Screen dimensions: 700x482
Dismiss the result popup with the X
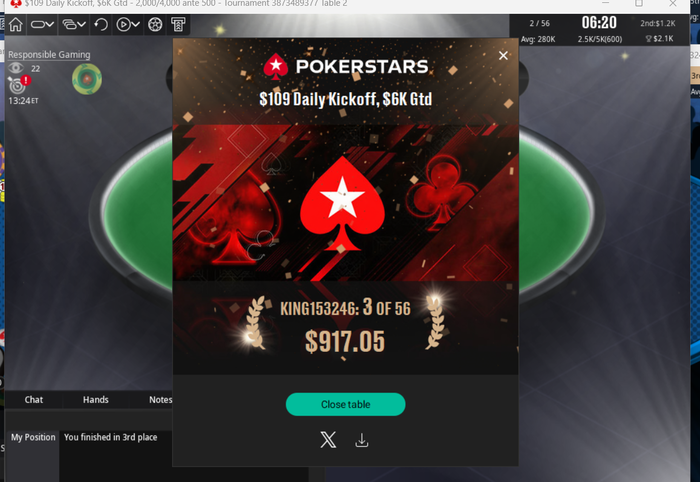503,55
